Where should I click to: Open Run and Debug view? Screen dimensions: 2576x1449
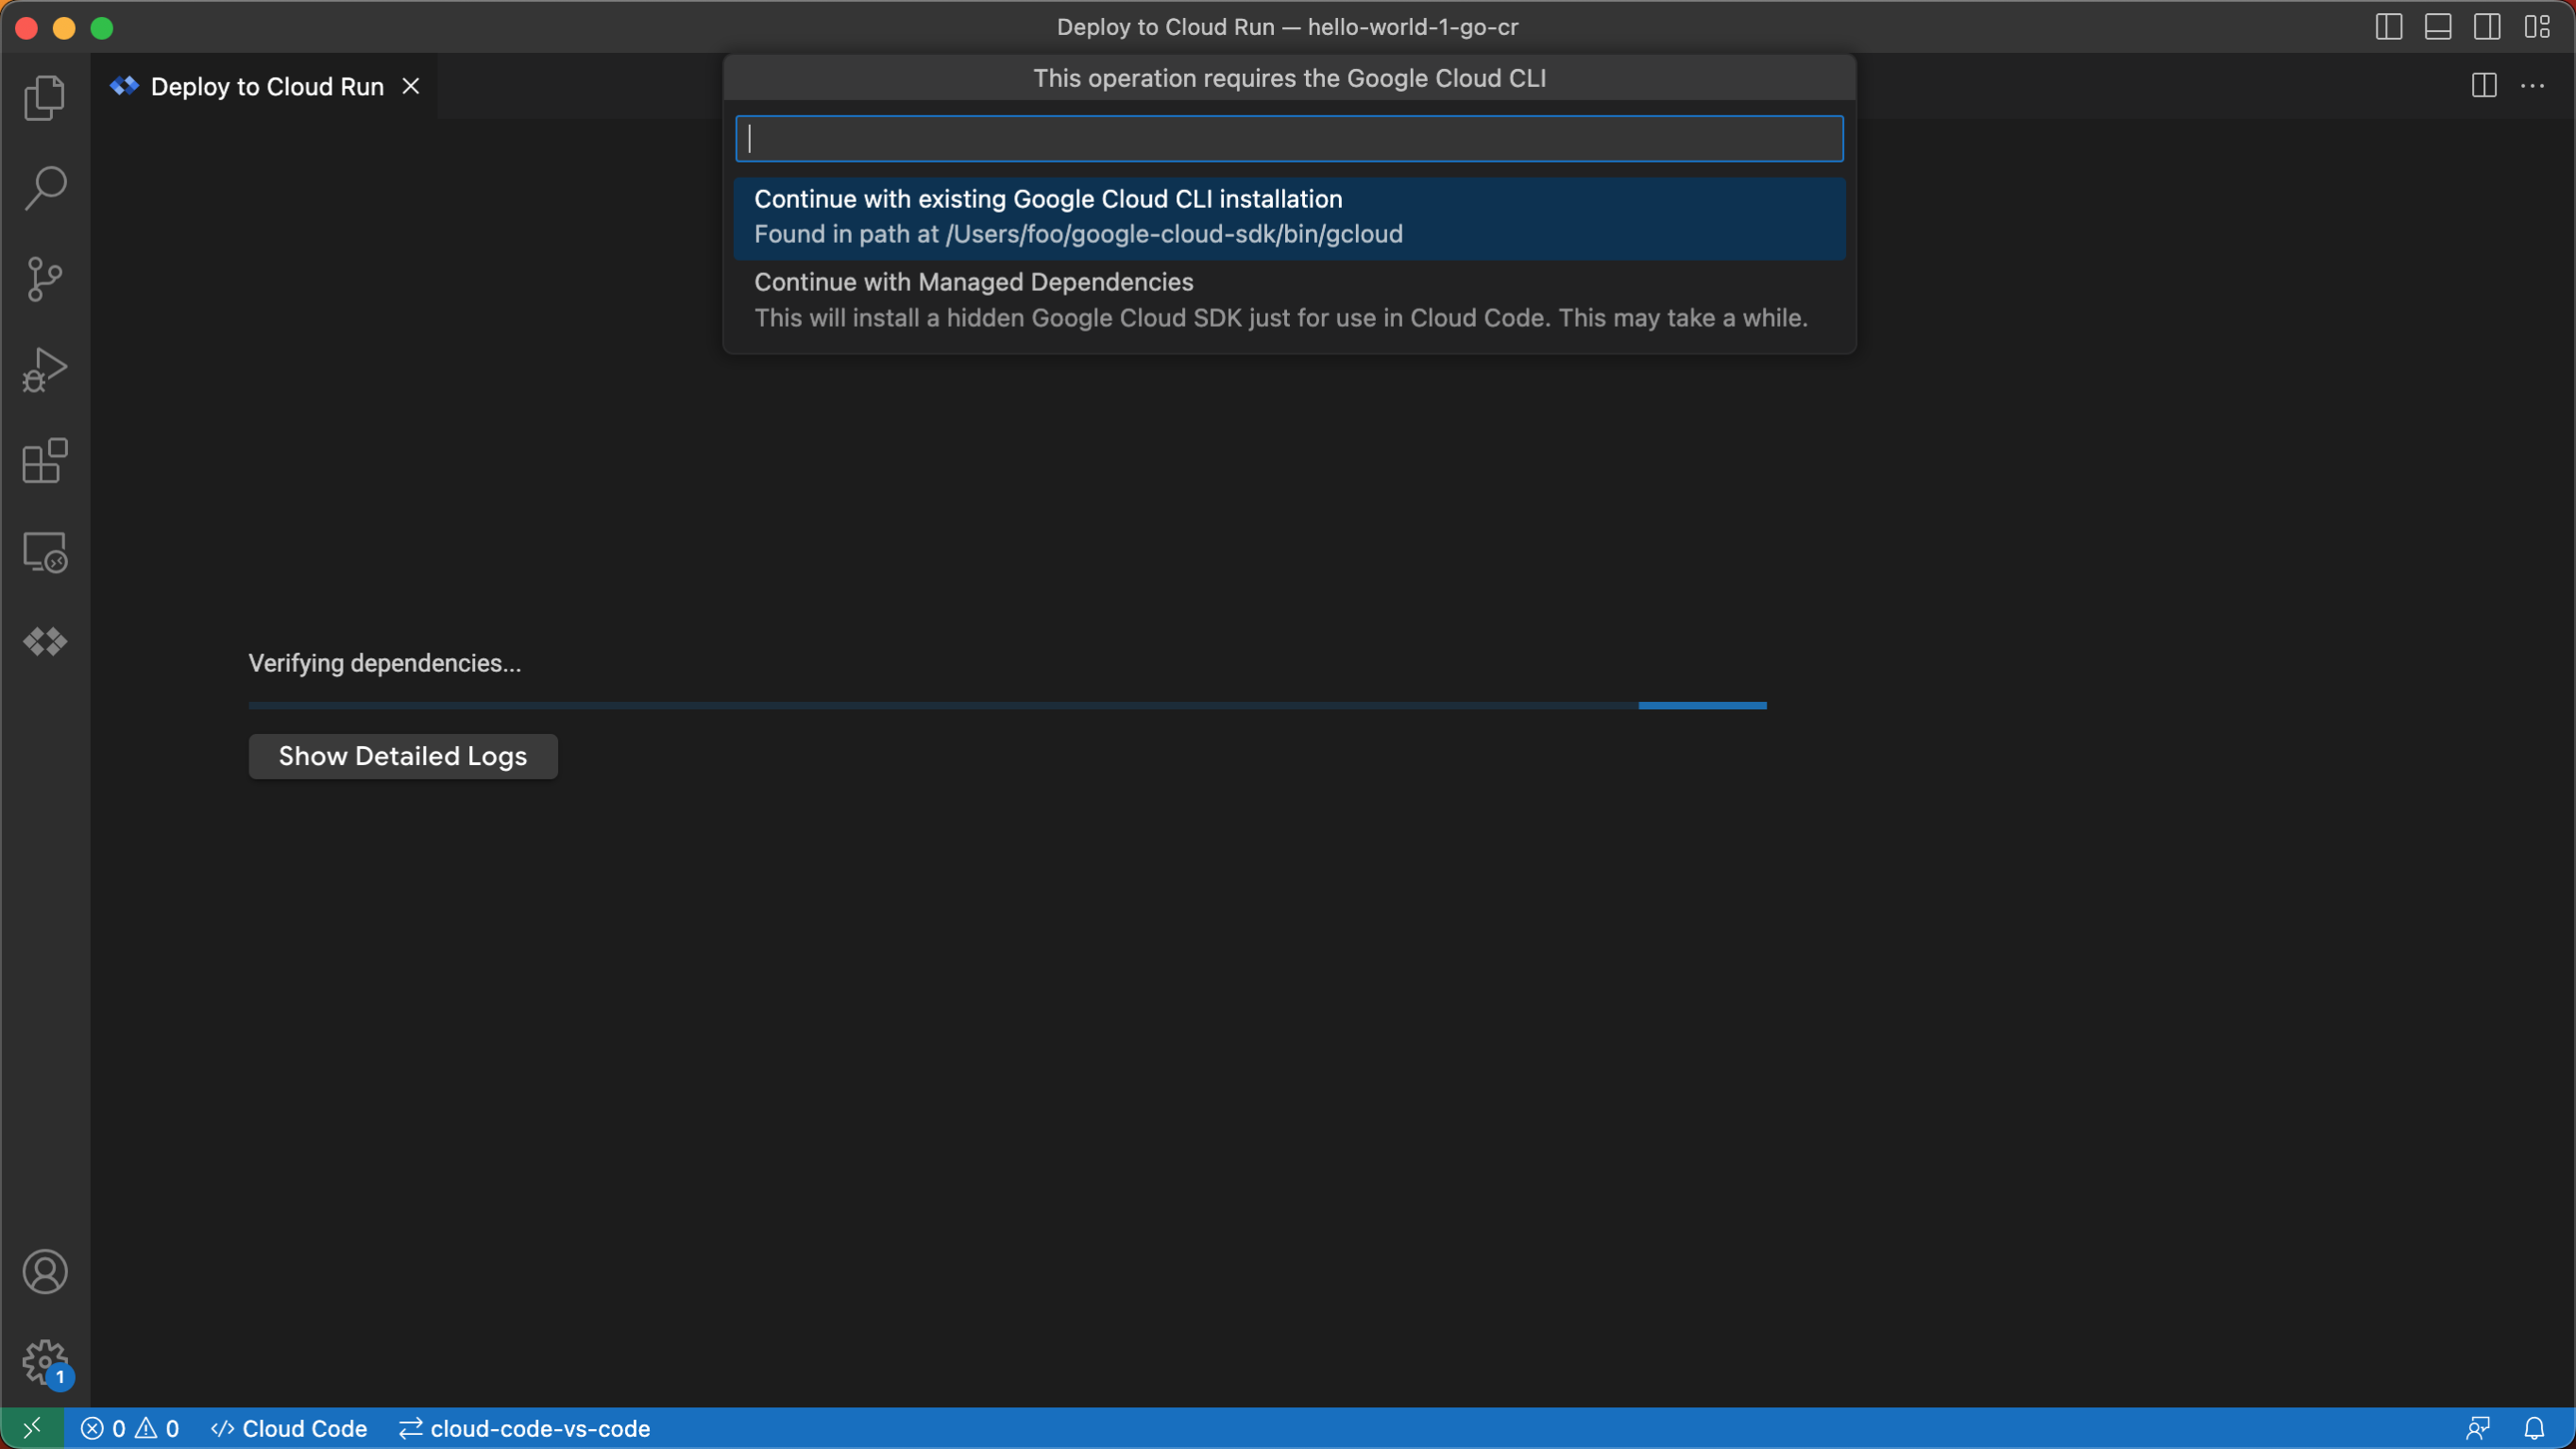[x=45, y=370]
